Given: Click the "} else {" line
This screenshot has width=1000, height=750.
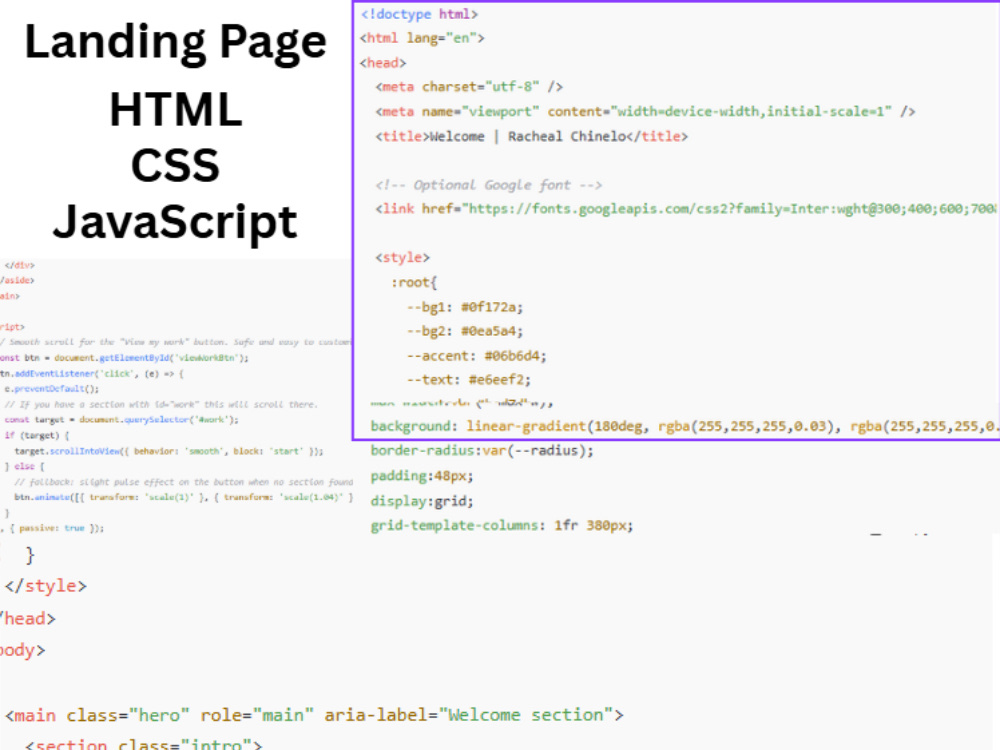Looking at the screenshot, I should 25,466.
